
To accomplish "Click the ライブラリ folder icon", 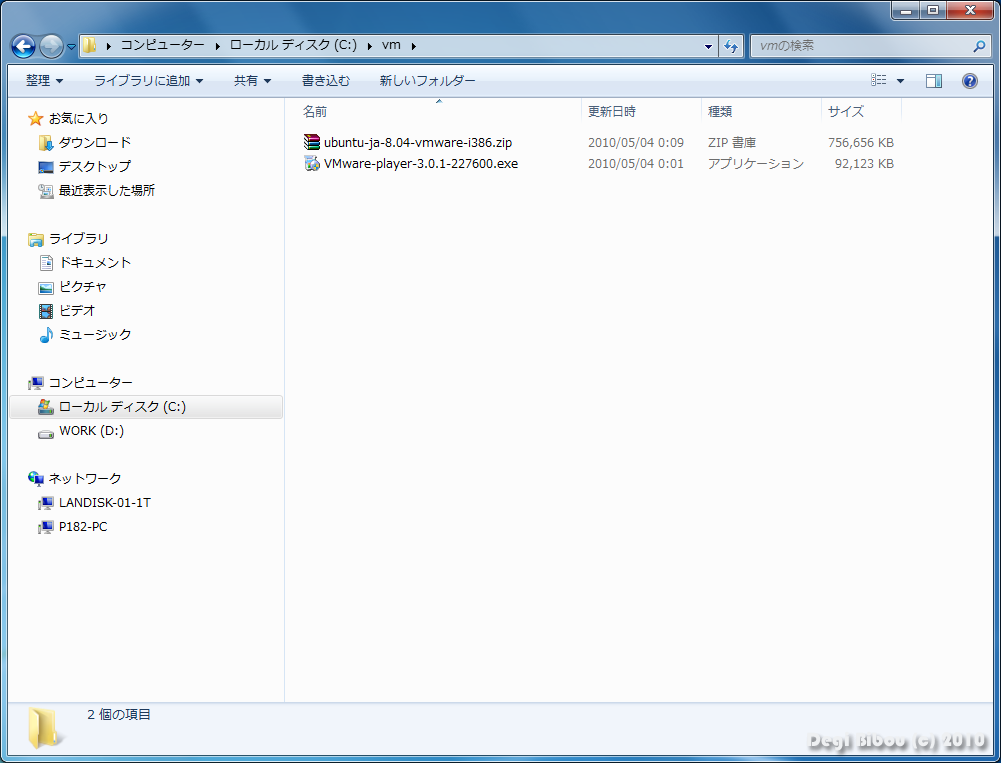I will pyautogui.click(x=36, y=239).
